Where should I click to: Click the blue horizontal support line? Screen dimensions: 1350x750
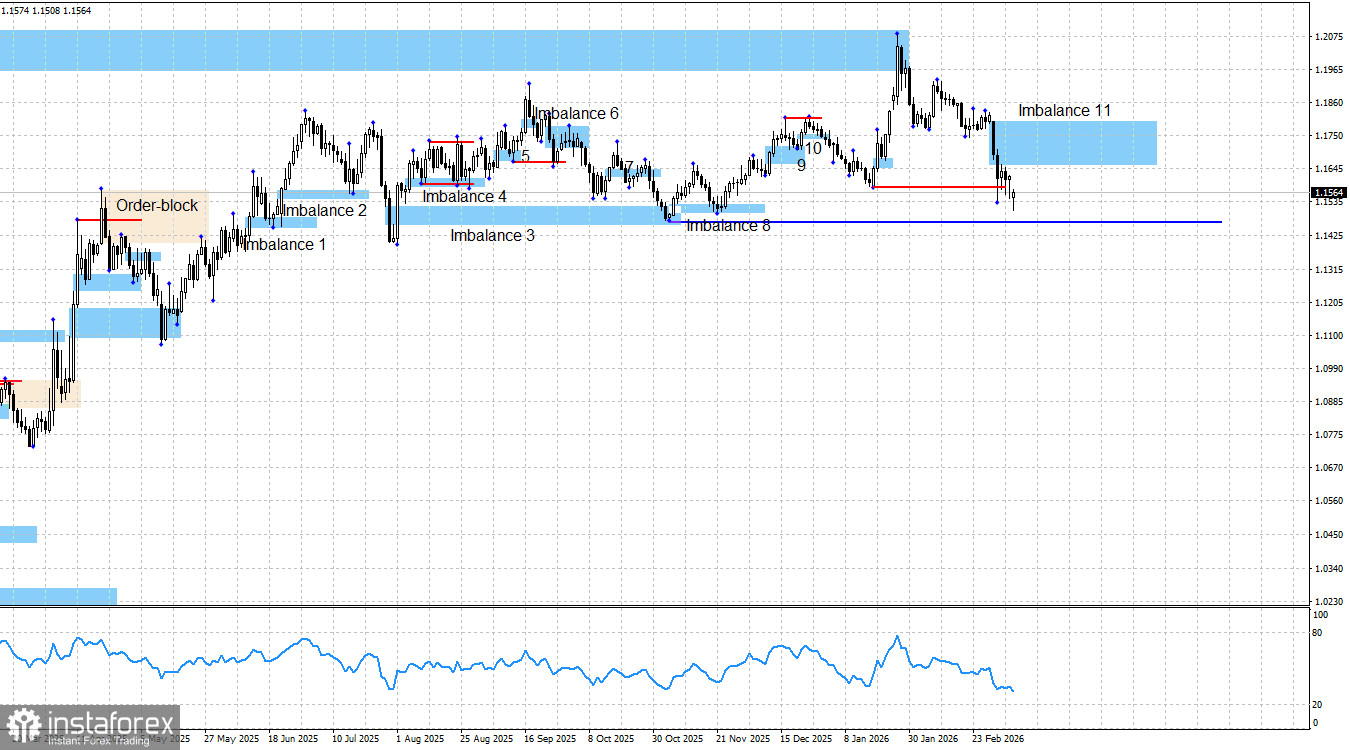coord(945,222)
